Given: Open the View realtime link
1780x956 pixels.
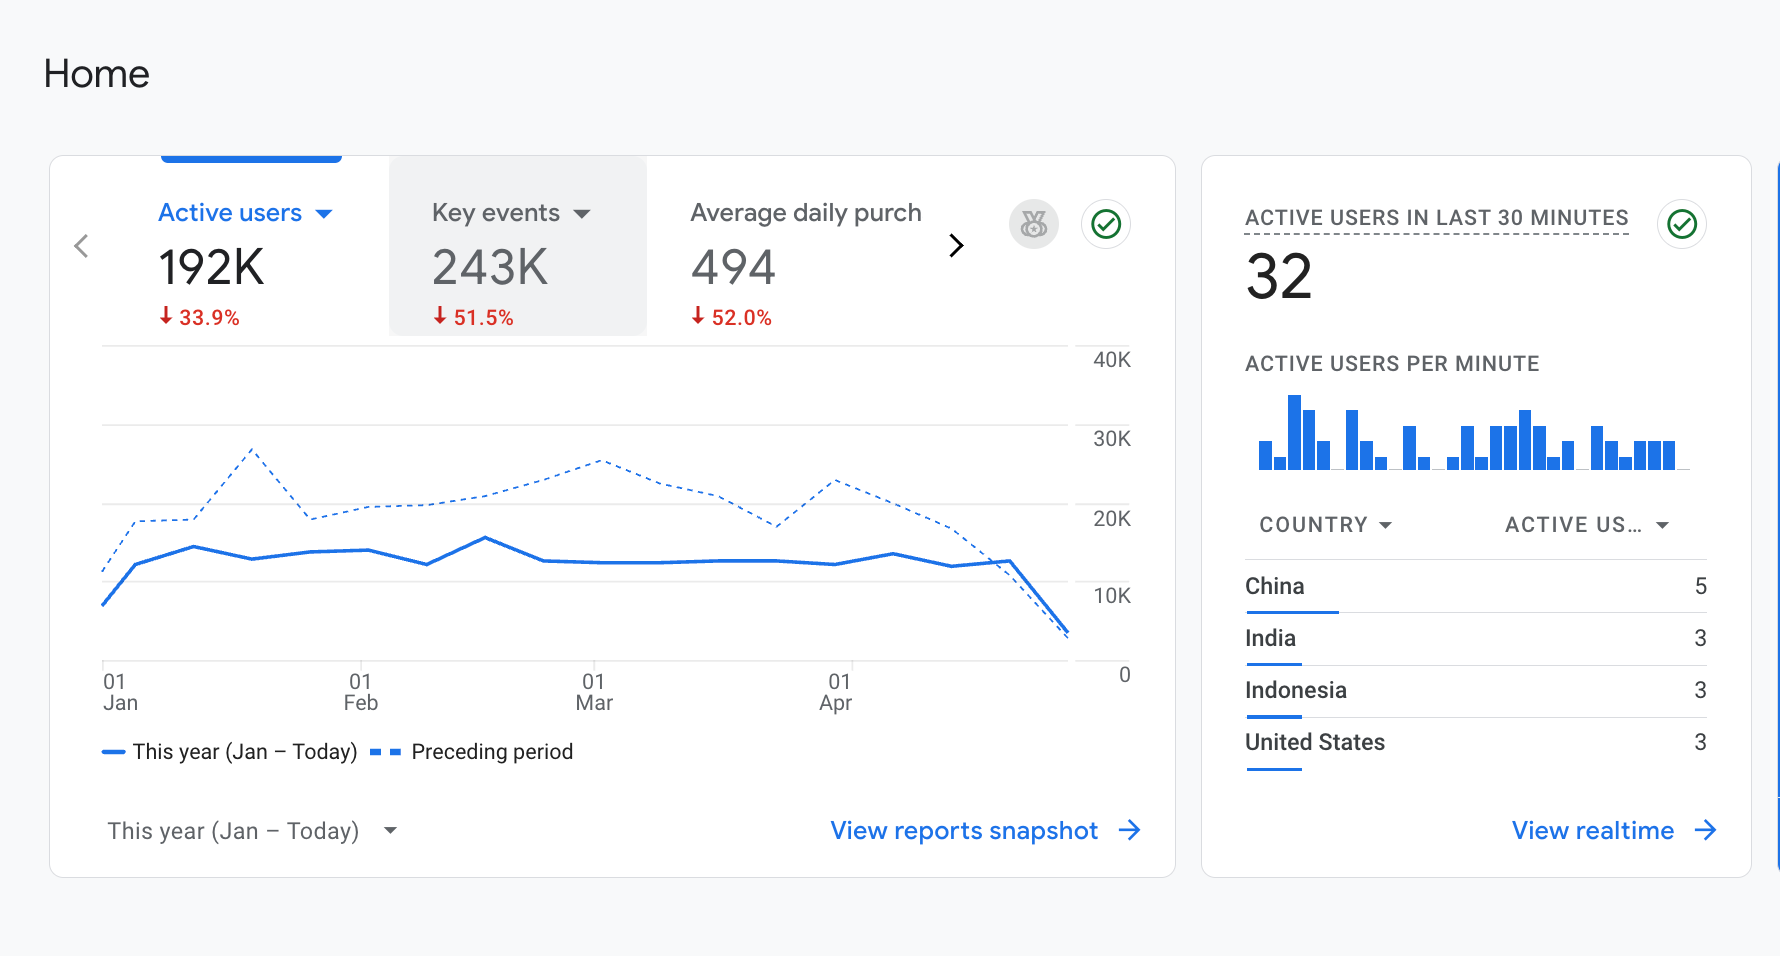Looking at the screenshot, I should 1593,831.
